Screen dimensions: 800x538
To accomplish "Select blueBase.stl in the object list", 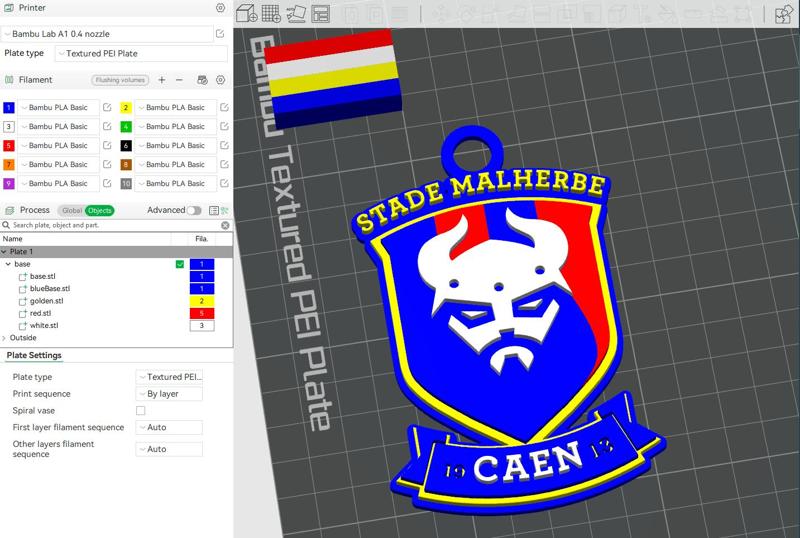I will click(50, 288).
